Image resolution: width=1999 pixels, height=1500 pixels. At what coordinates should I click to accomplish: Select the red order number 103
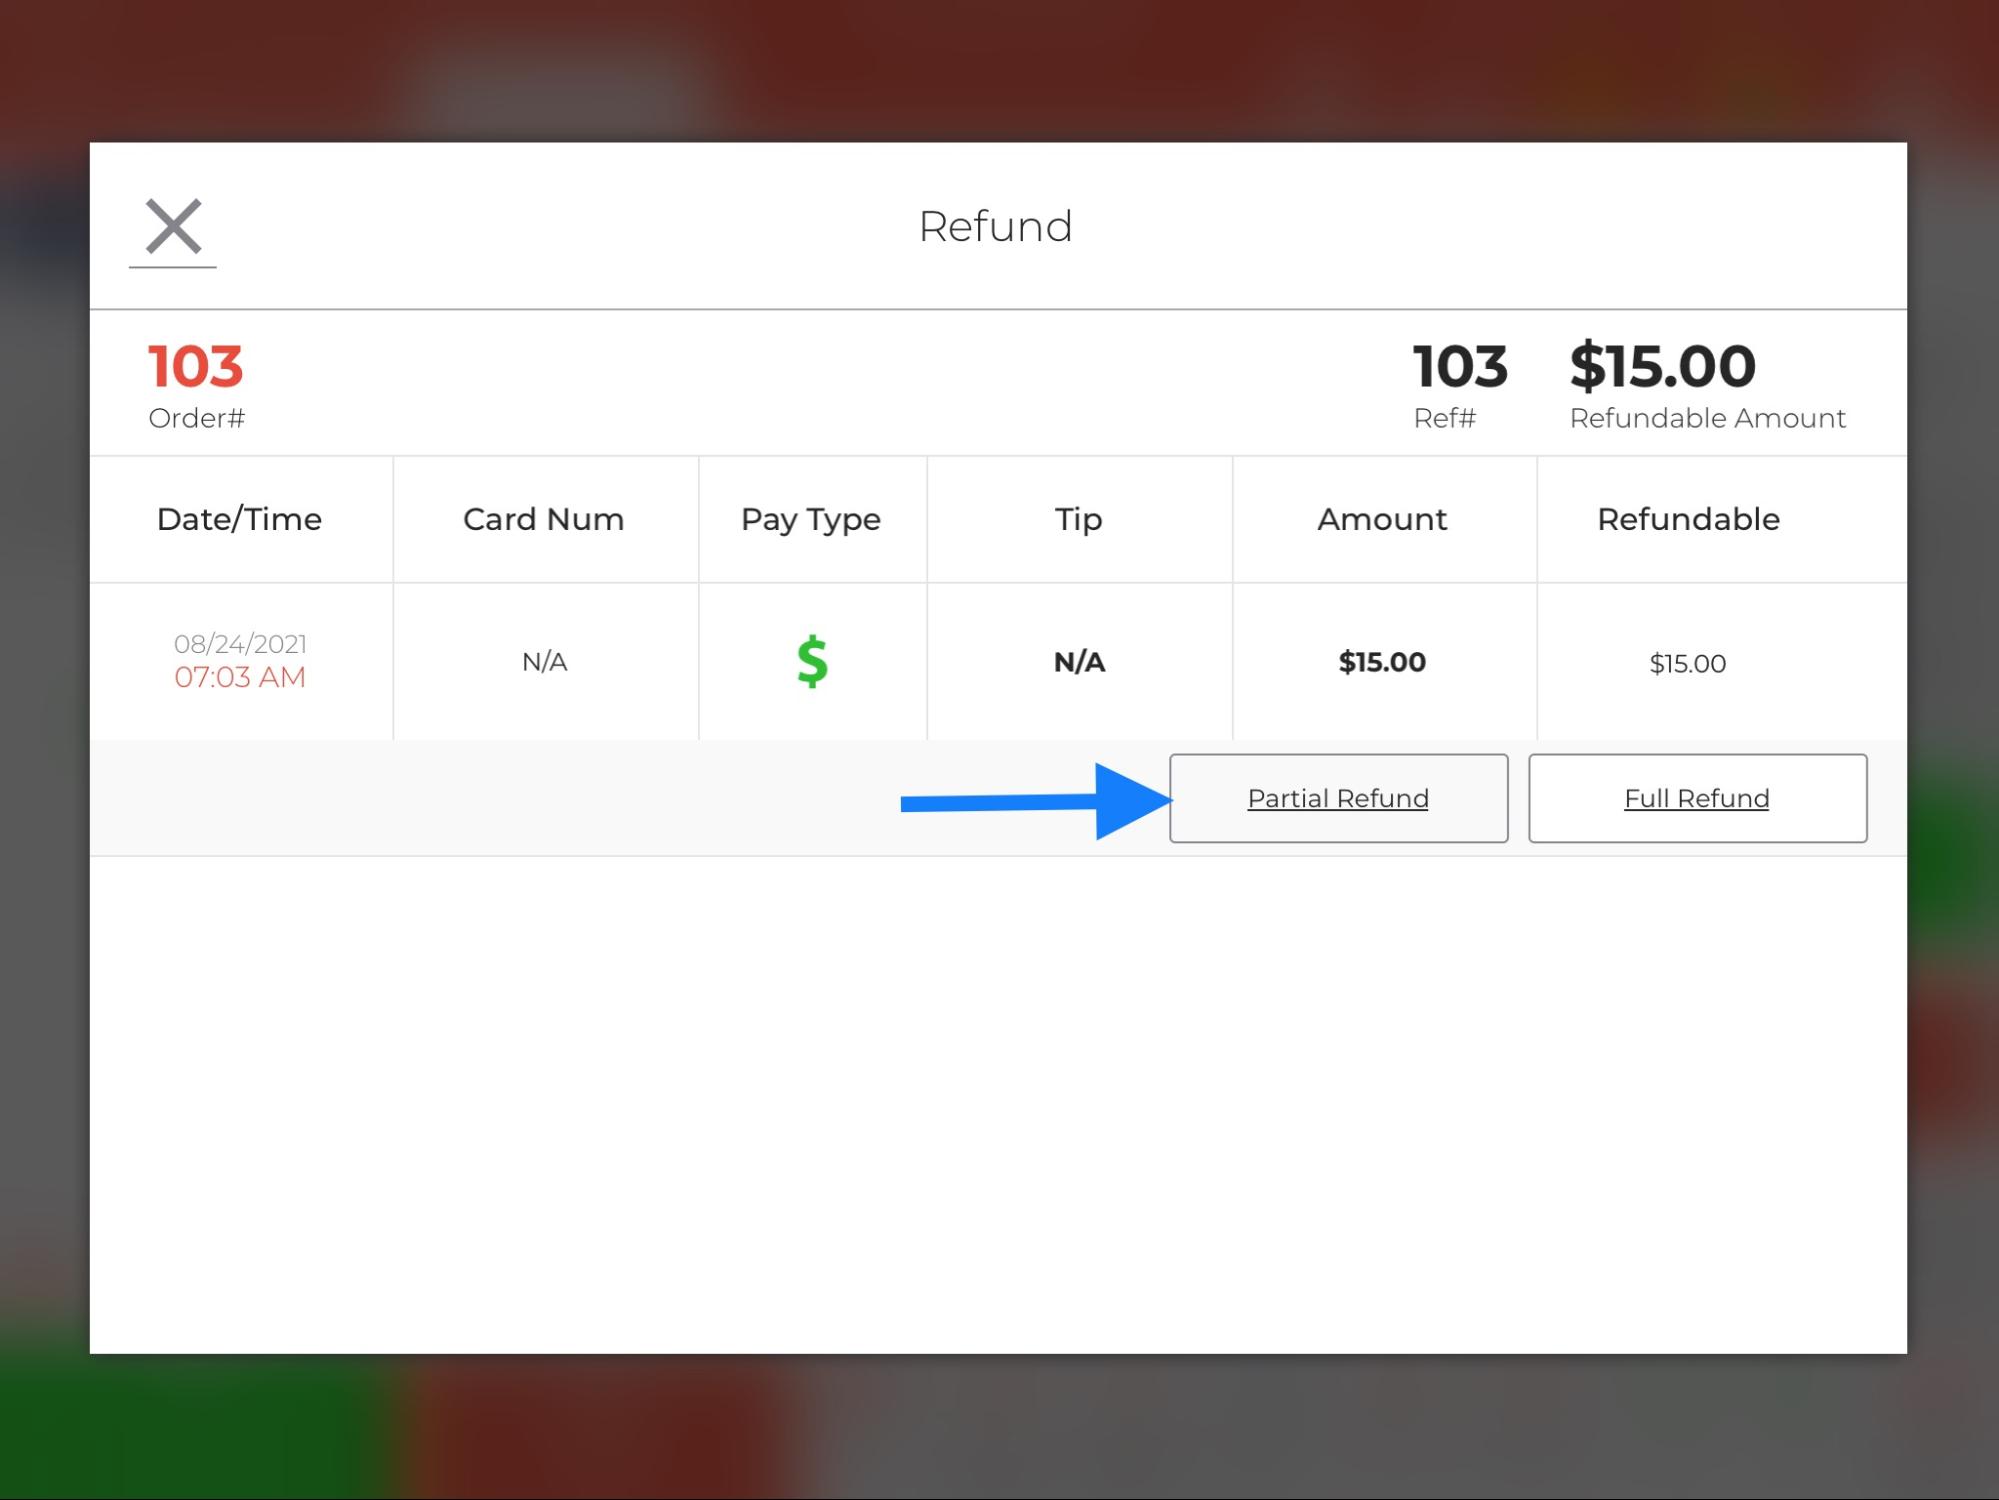(196, 367)
